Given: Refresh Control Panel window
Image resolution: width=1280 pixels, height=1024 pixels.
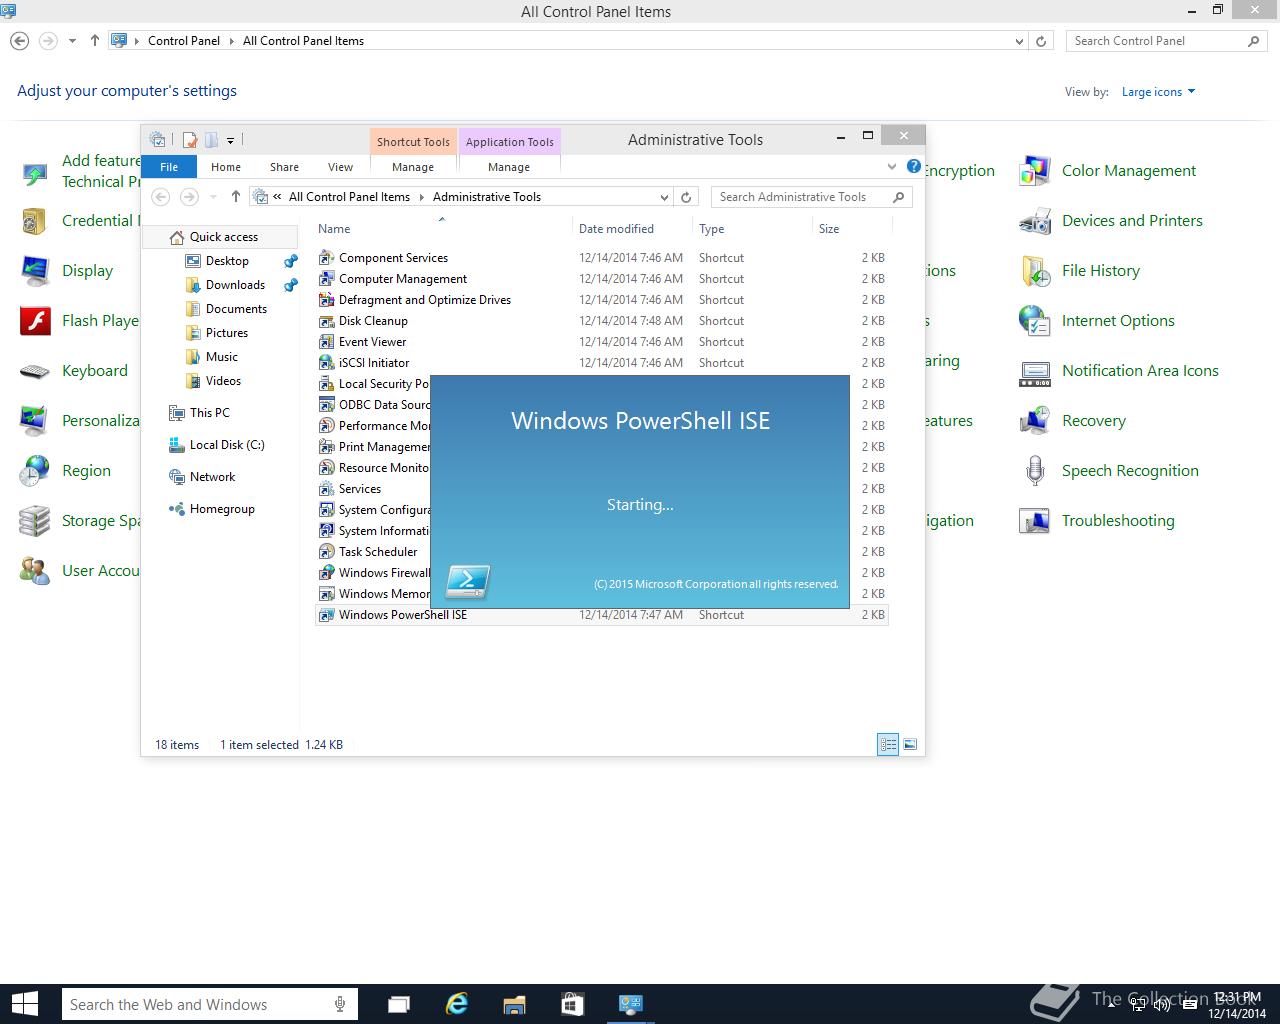Looking at the screenshot, I should pos(1041,41).
